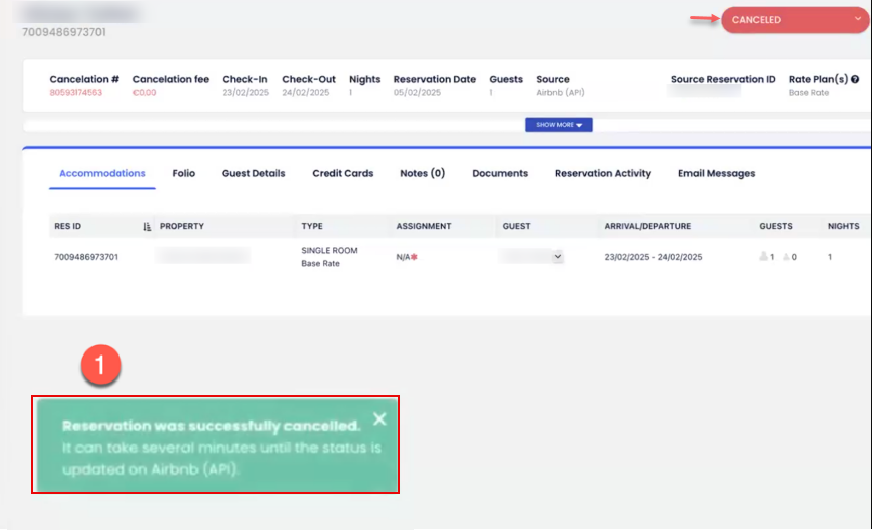Click the adult guests icon in the row
This screenshot has height=530, width=872.
(x=765, y=257)
